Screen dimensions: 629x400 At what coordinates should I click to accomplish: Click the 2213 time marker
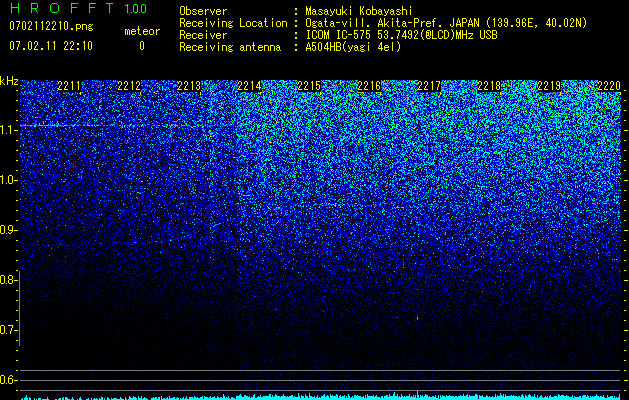point(189,86)
